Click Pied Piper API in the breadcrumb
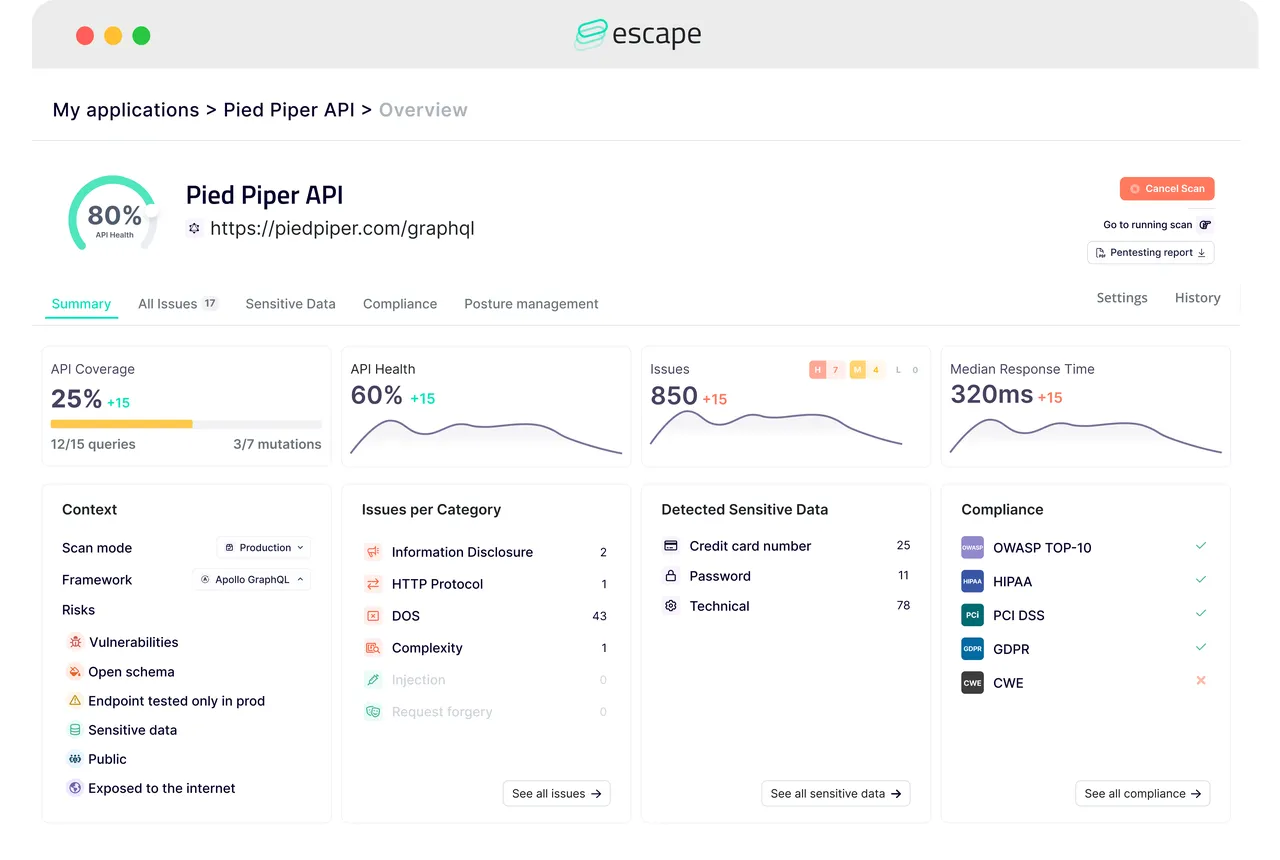 tap(289, 110)
